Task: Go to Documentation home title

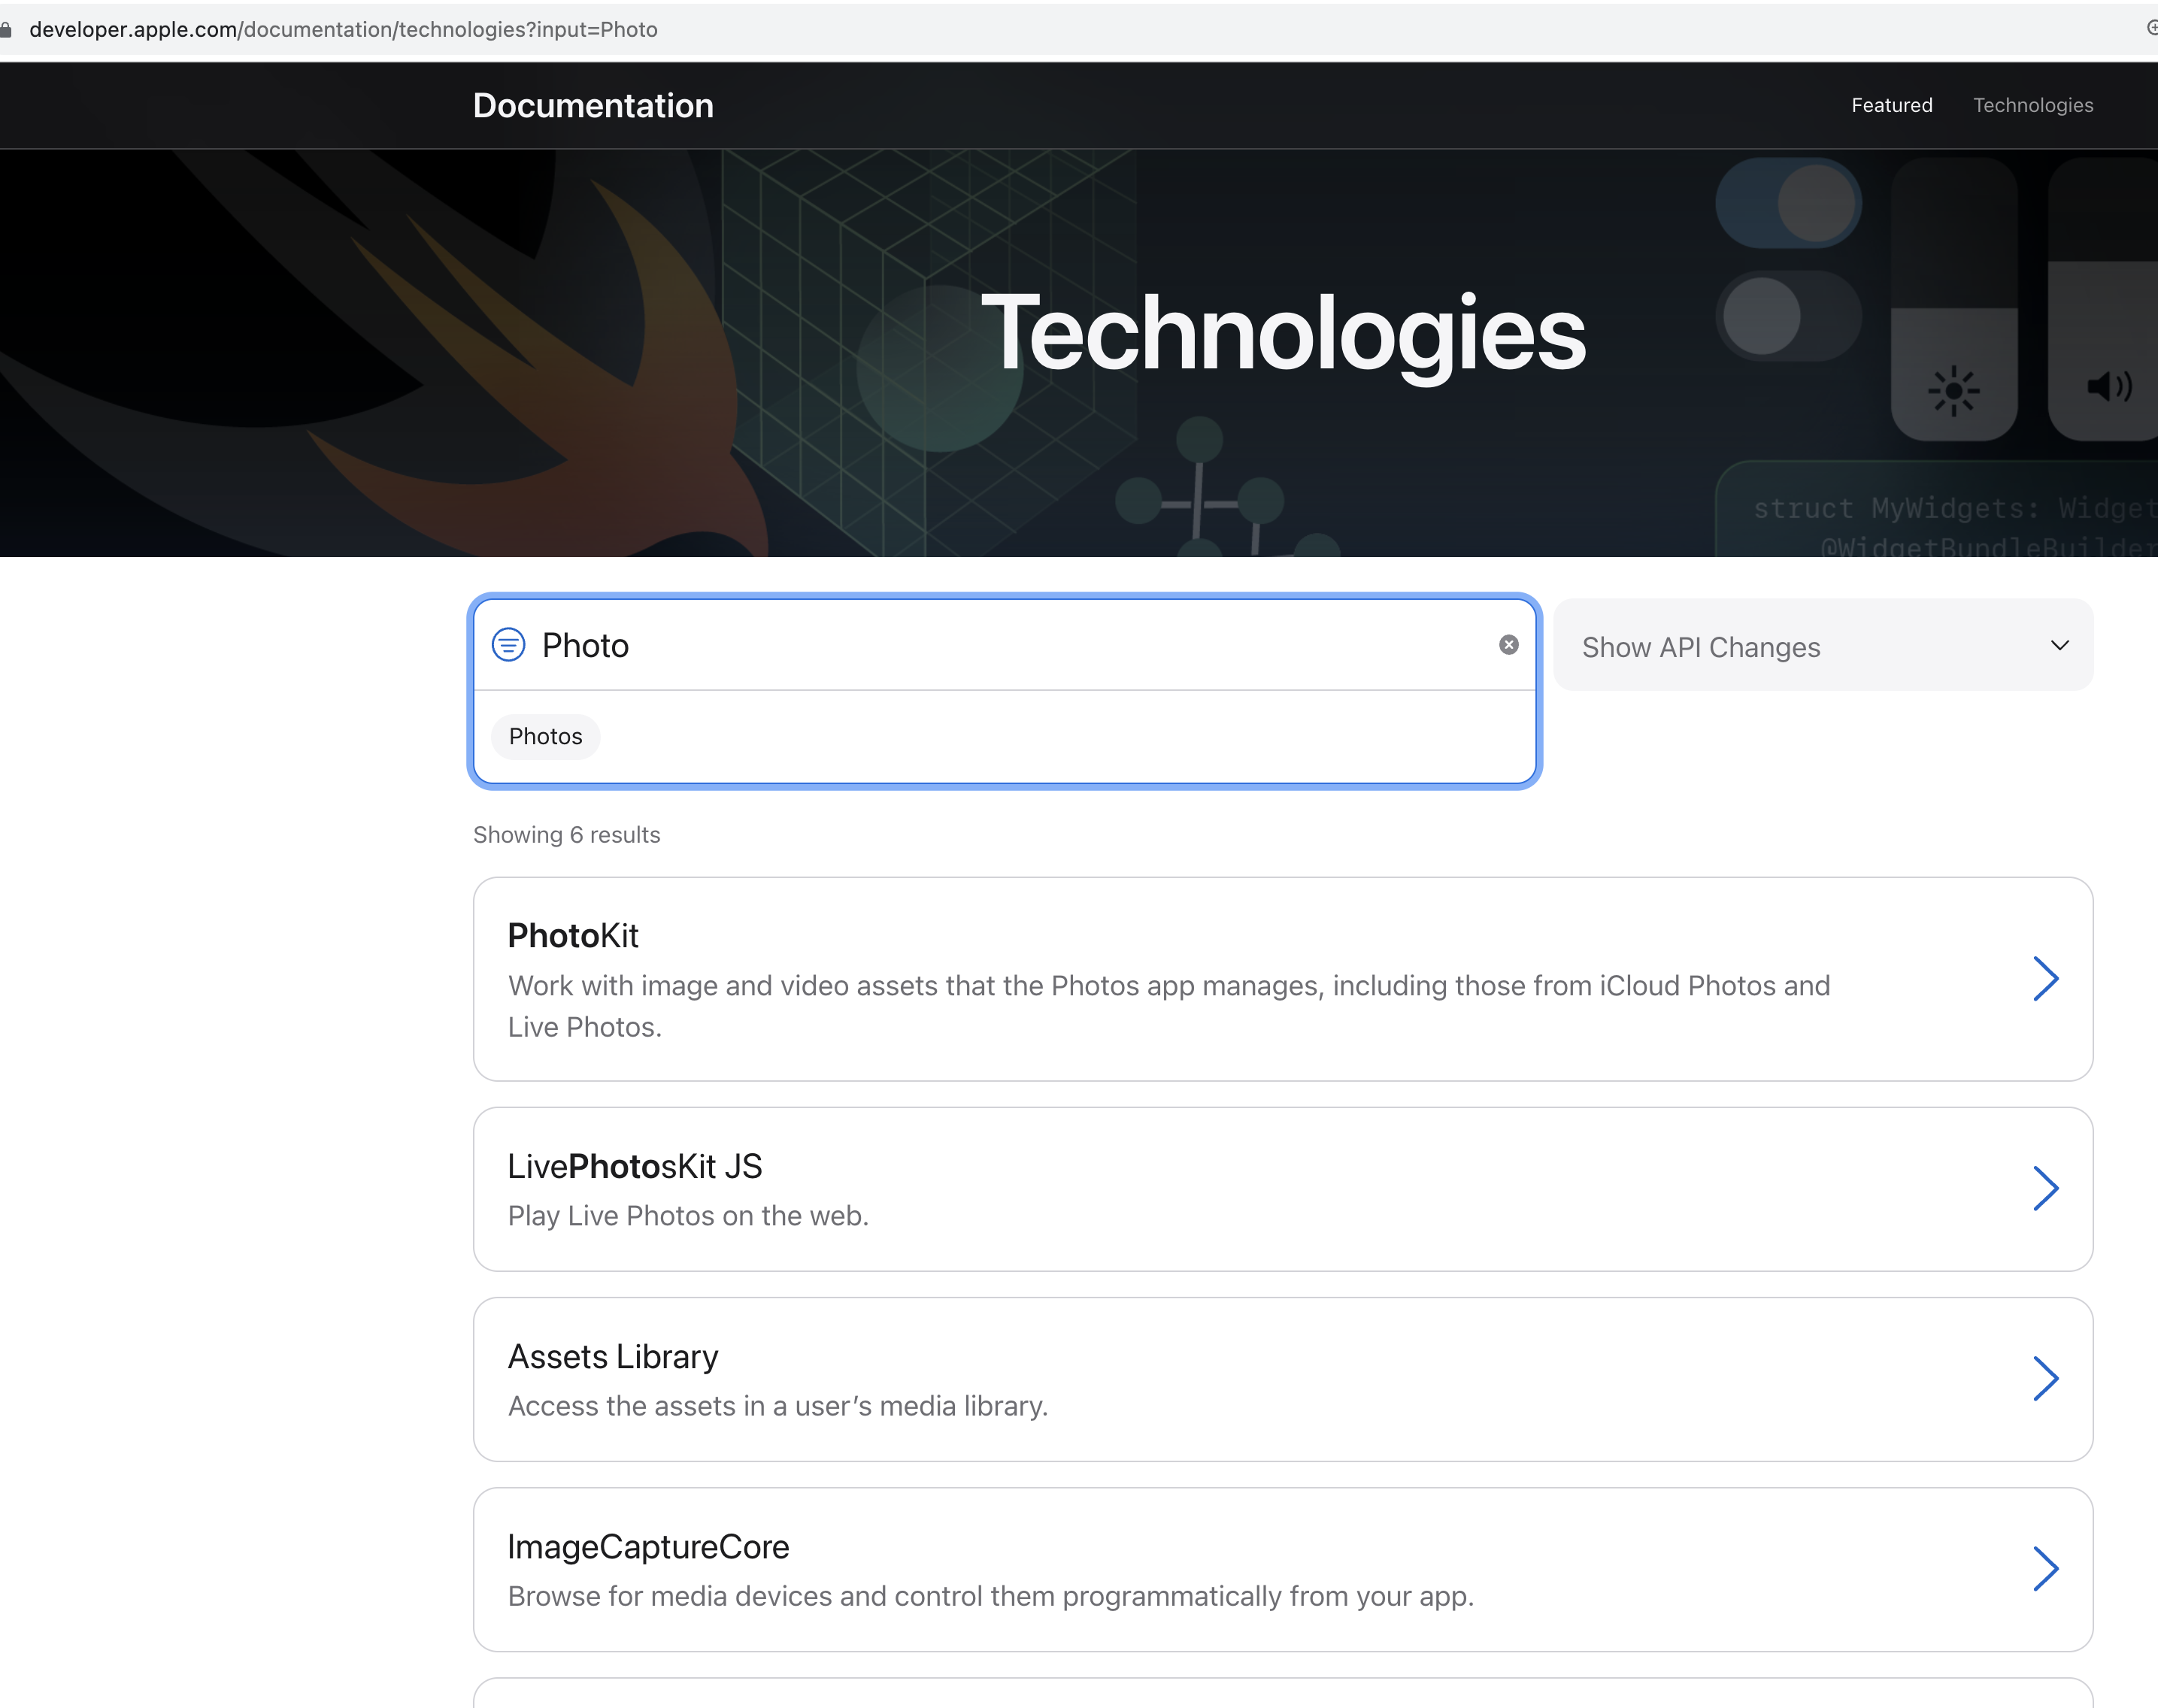Action: click(593, 105)
